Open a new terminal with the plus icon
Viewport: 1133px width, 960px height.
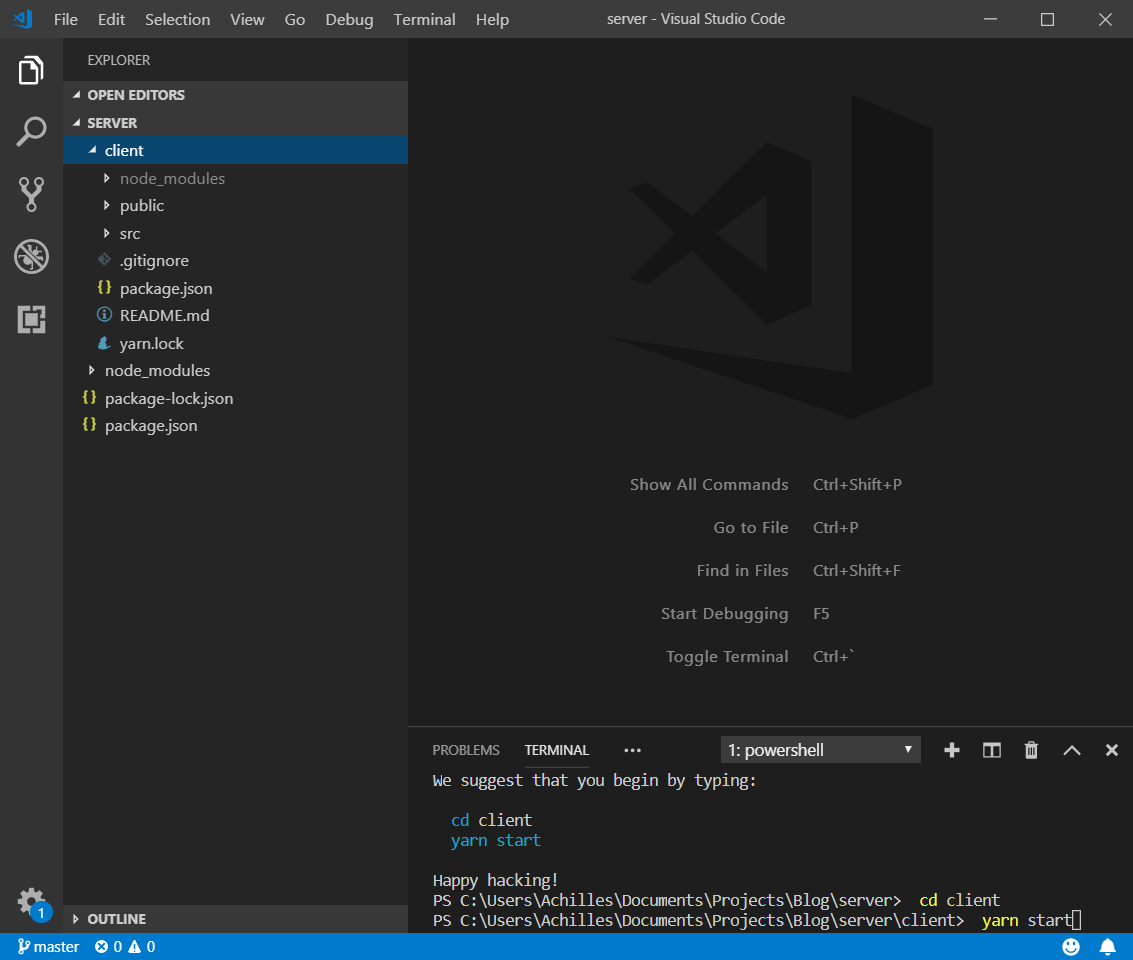click(951, 749)
